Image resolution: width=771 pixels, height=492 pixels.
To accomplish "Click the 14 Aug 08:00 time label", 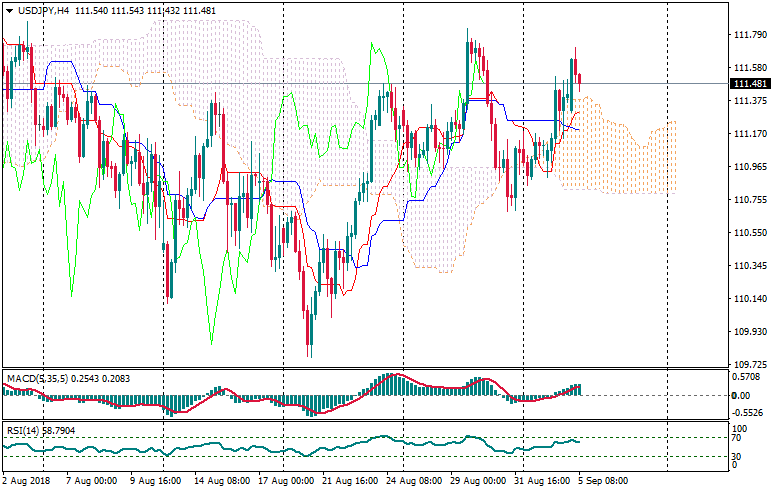I will (221, 480).
